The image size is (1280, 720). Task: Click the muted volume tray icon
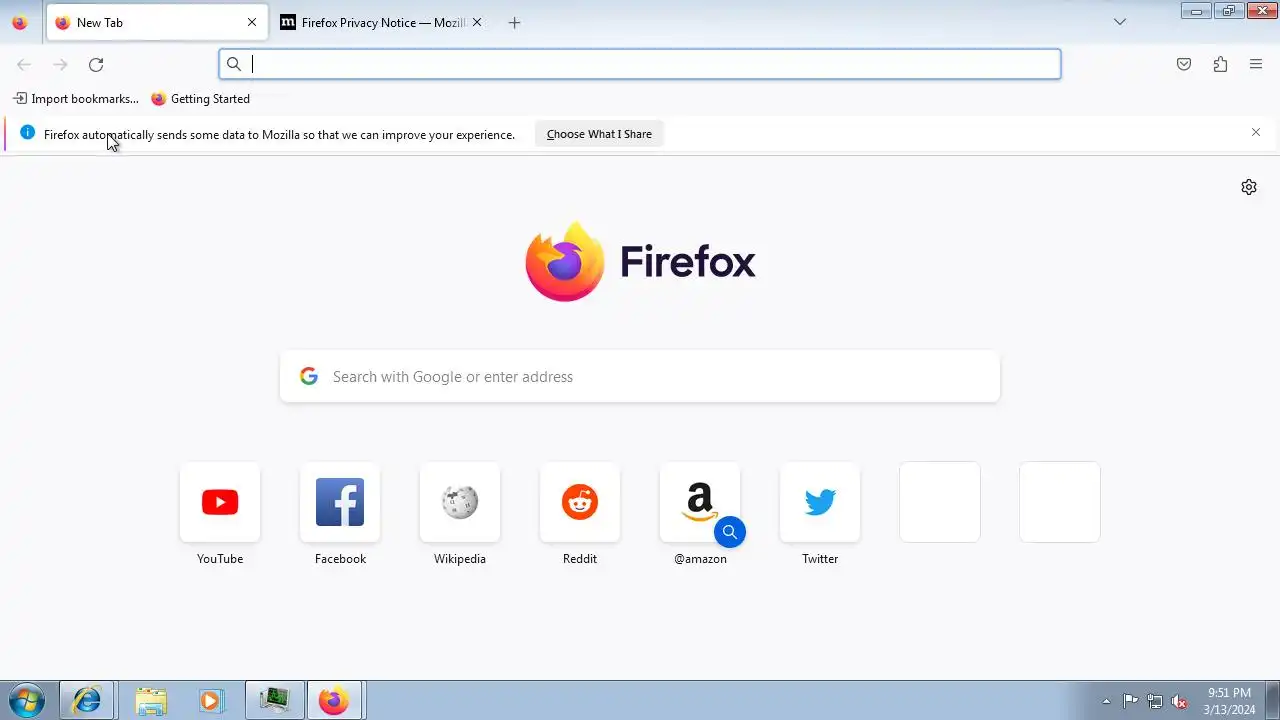(x=1180, y=702)
